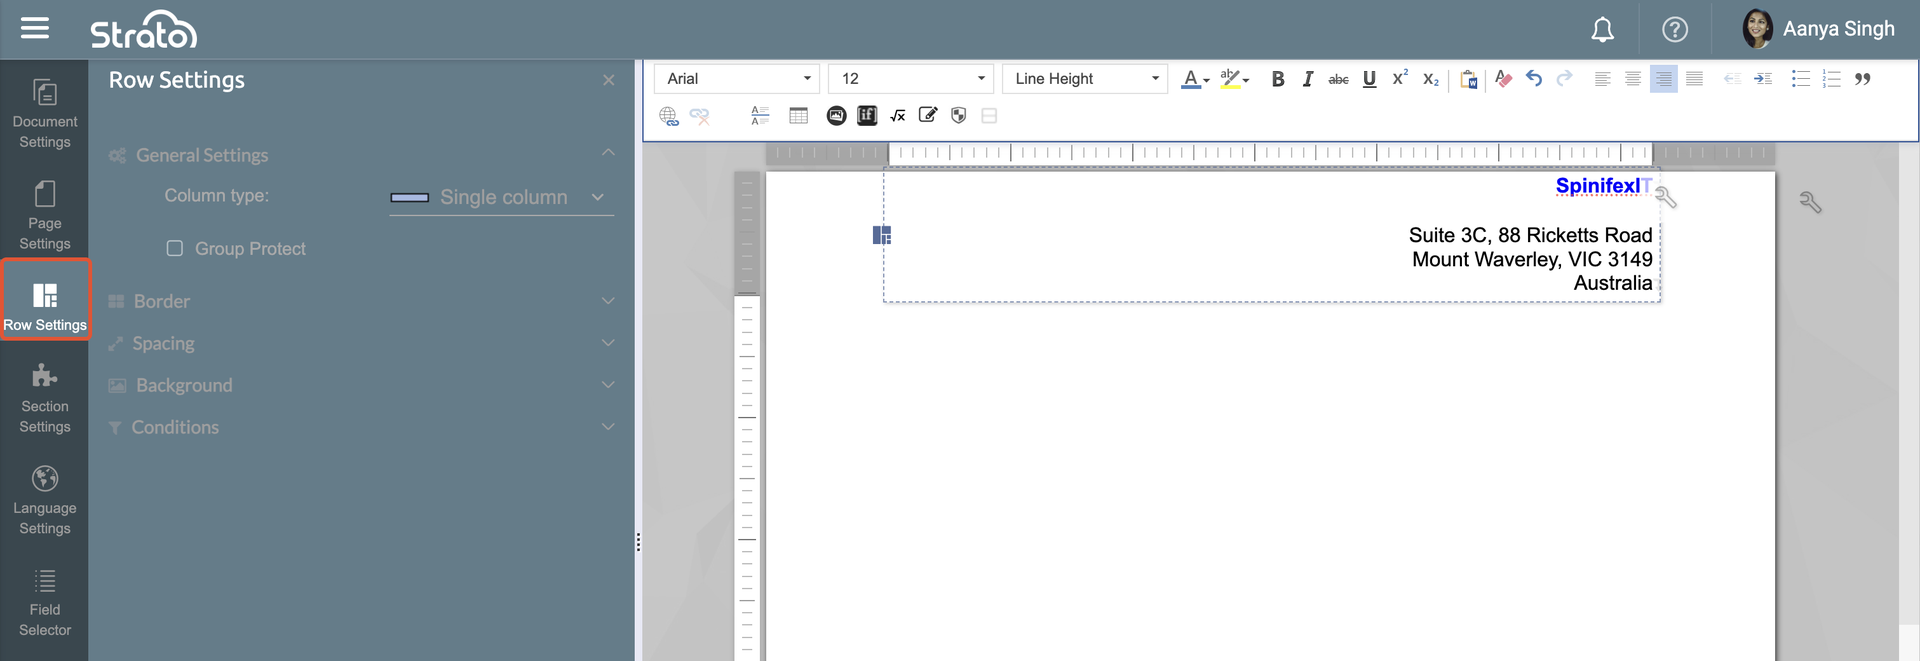The height and width of the screenshot is (661, 1920).
Task: Toggle right text alignment
Action: click(1663, 79)
